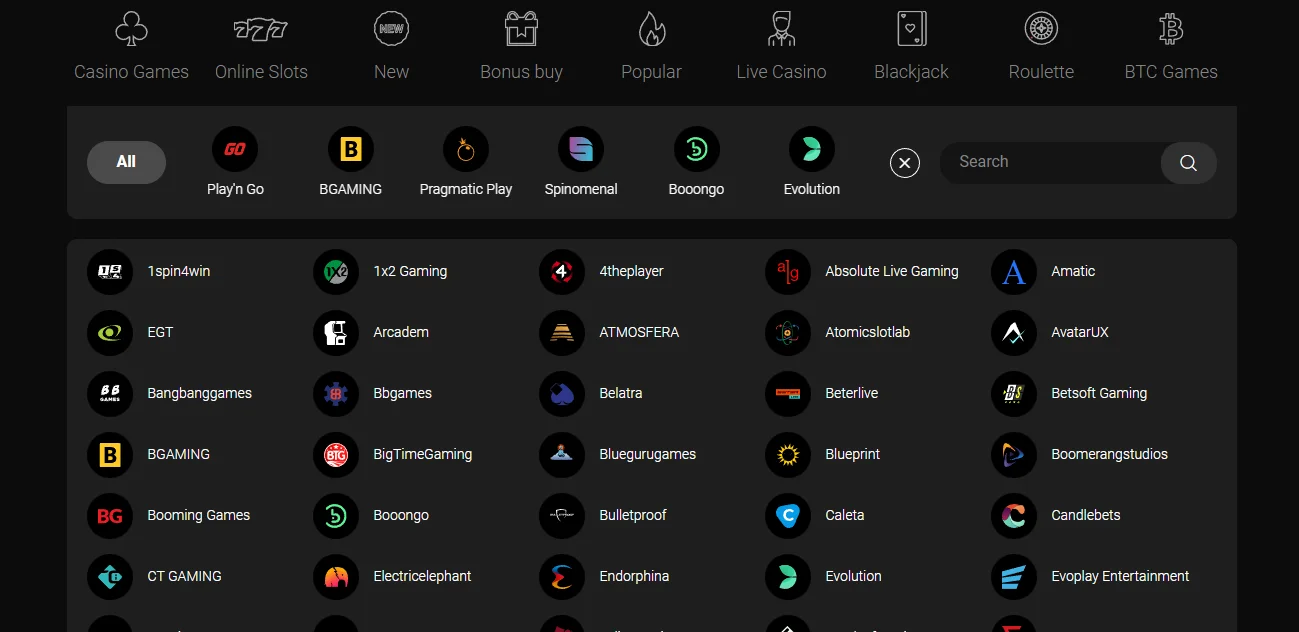The width and height of the screenshot is (1299, 632).
Task: Open Blueprint provider games
Action: click(823, 455)
